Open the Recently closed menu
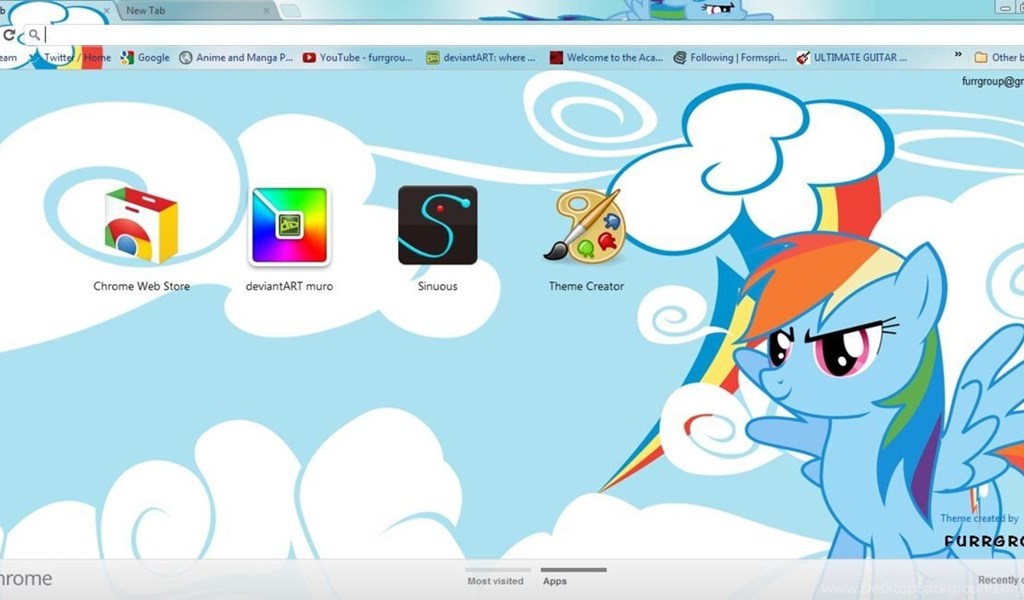 (x=1000, y=580)
